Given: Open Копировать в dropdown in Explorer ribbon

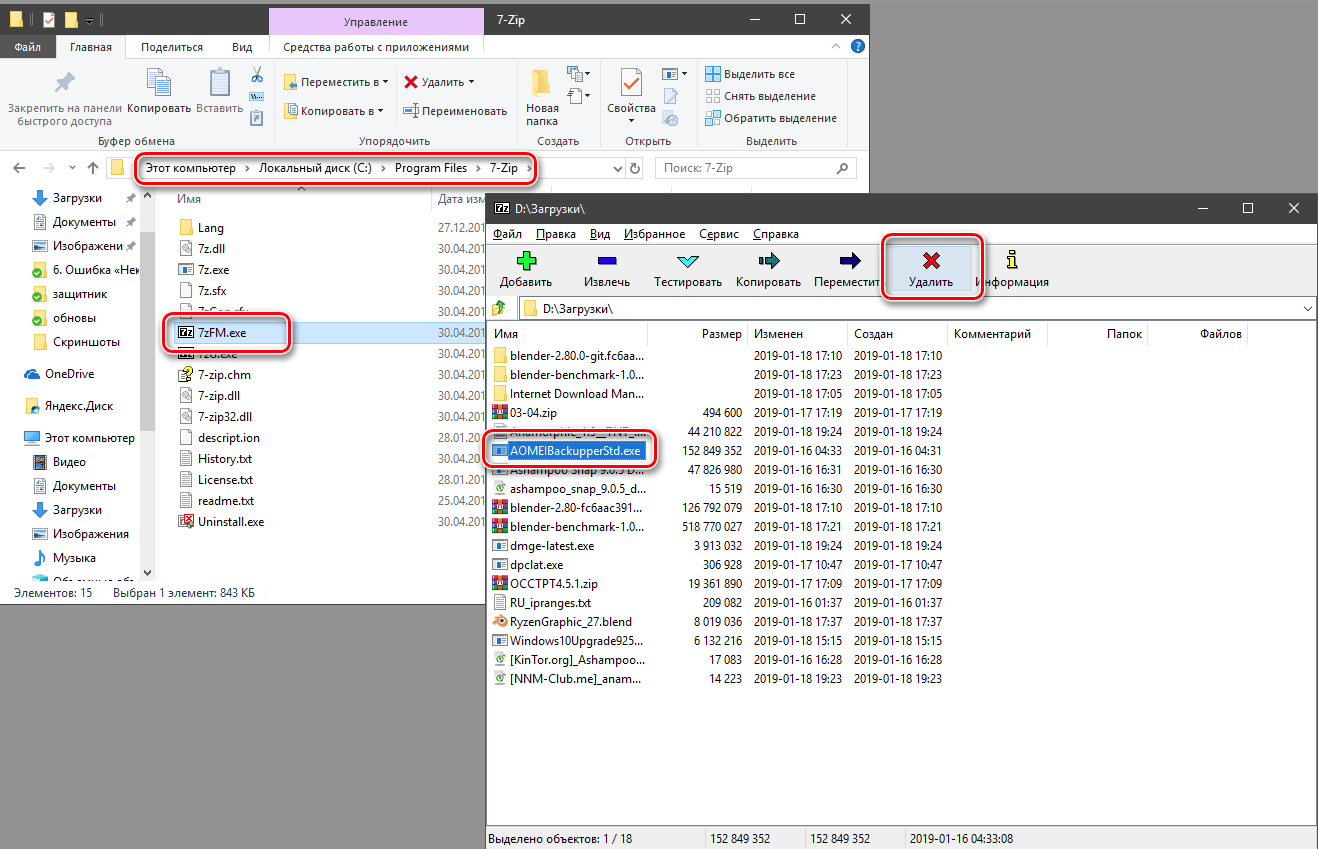Looking at the screenshot, I should tap(333, 111).
